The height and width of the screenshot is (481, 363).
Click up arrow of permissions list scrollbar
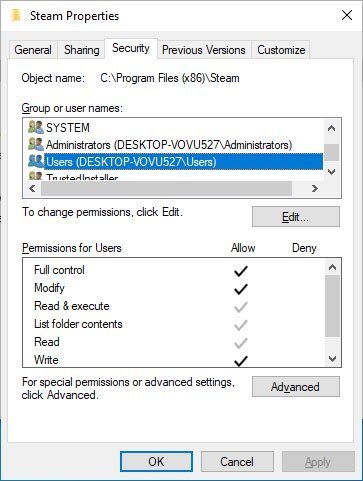coord(332,267)
